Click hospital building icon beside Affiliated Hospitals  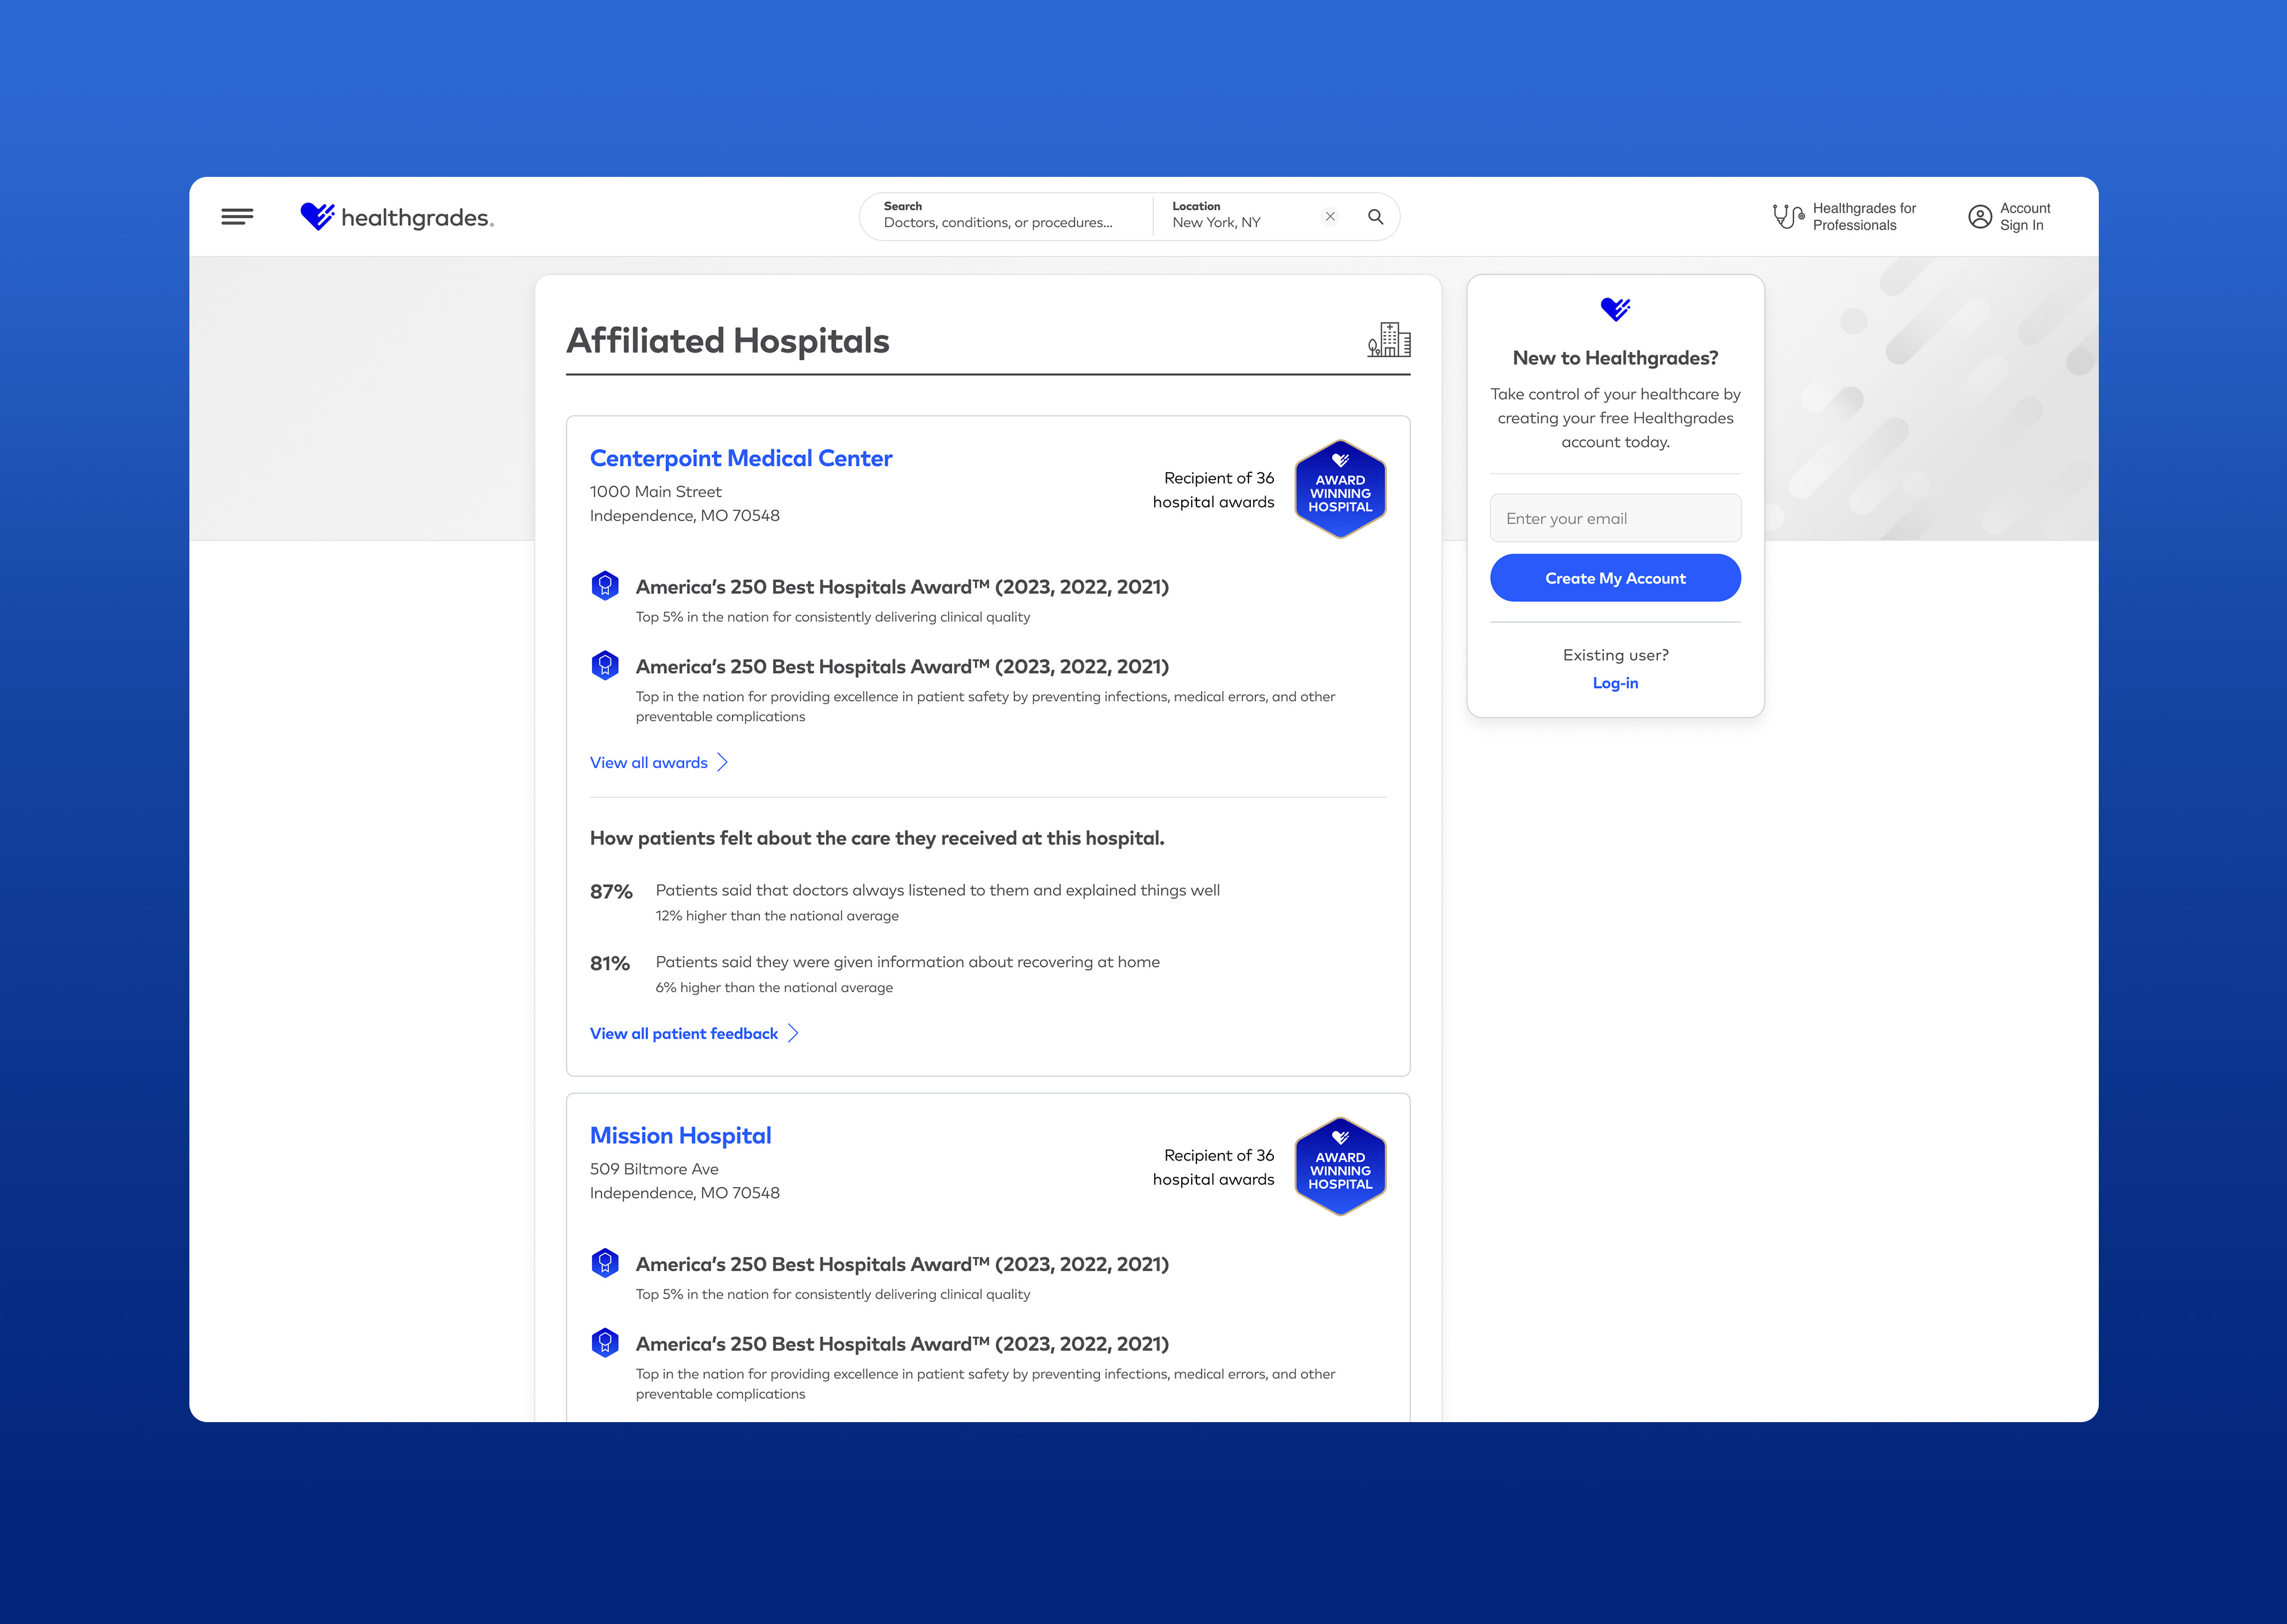click(1389, 340)
